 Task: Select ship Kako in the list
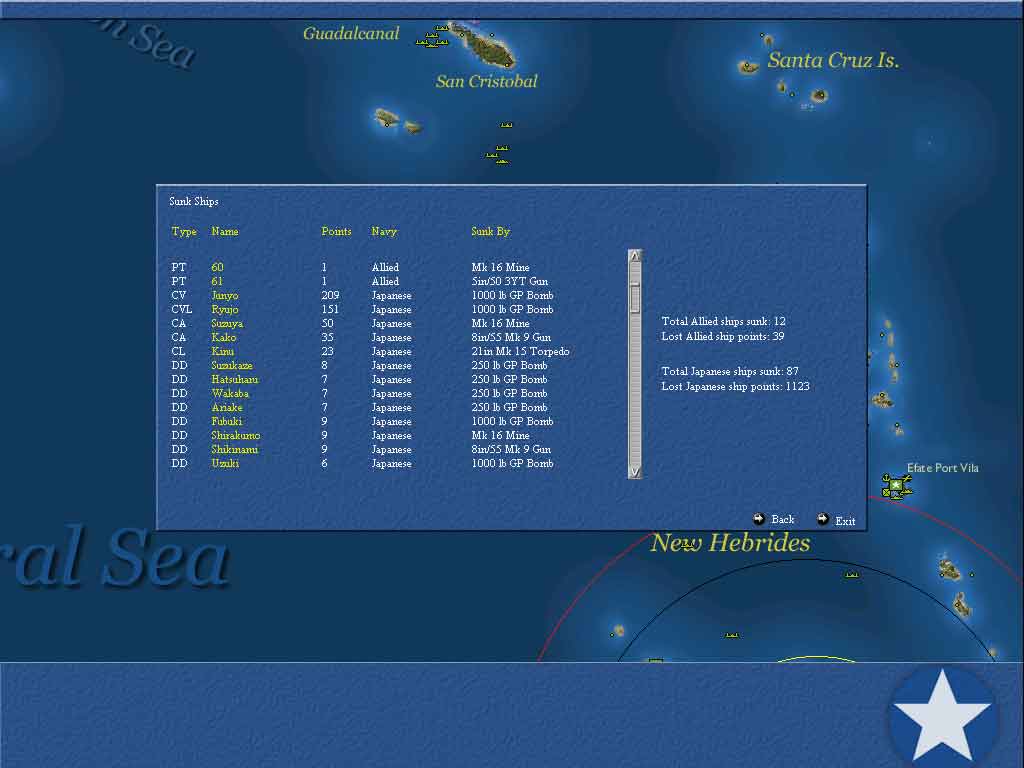pyautogui.click(x=223, y=338)
